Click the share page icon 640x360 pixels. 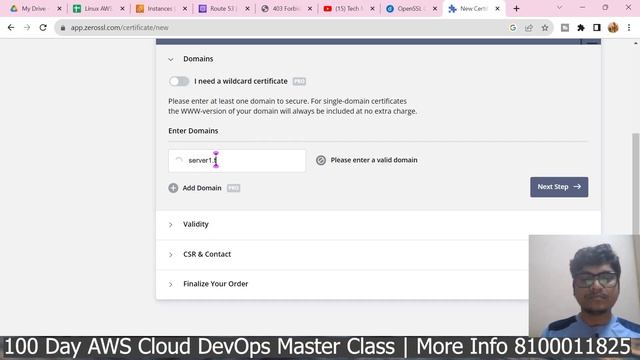tap(529, 28)
